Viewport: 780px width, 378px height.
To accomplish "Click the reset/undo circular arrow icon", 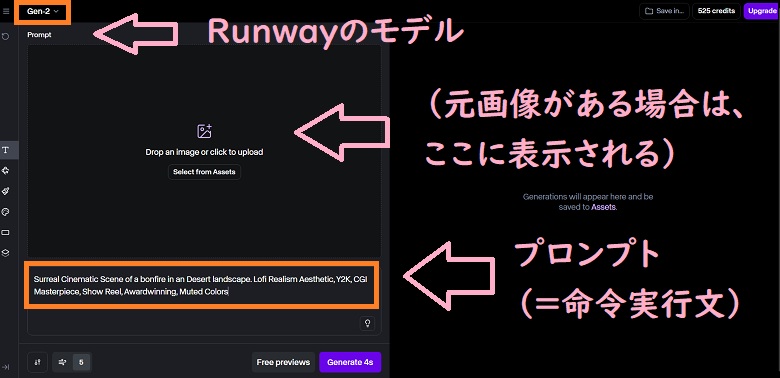I will pyautogui.click(x=6, y=36).
